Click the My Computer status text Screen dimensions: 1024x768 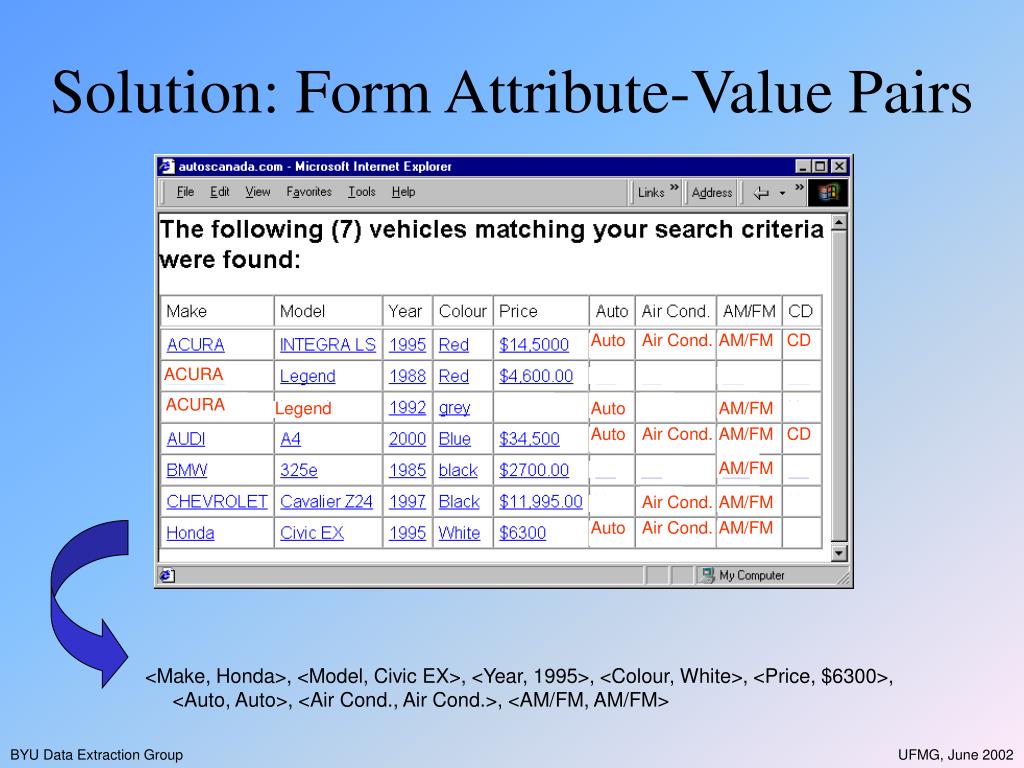click(x=752, y=575)
